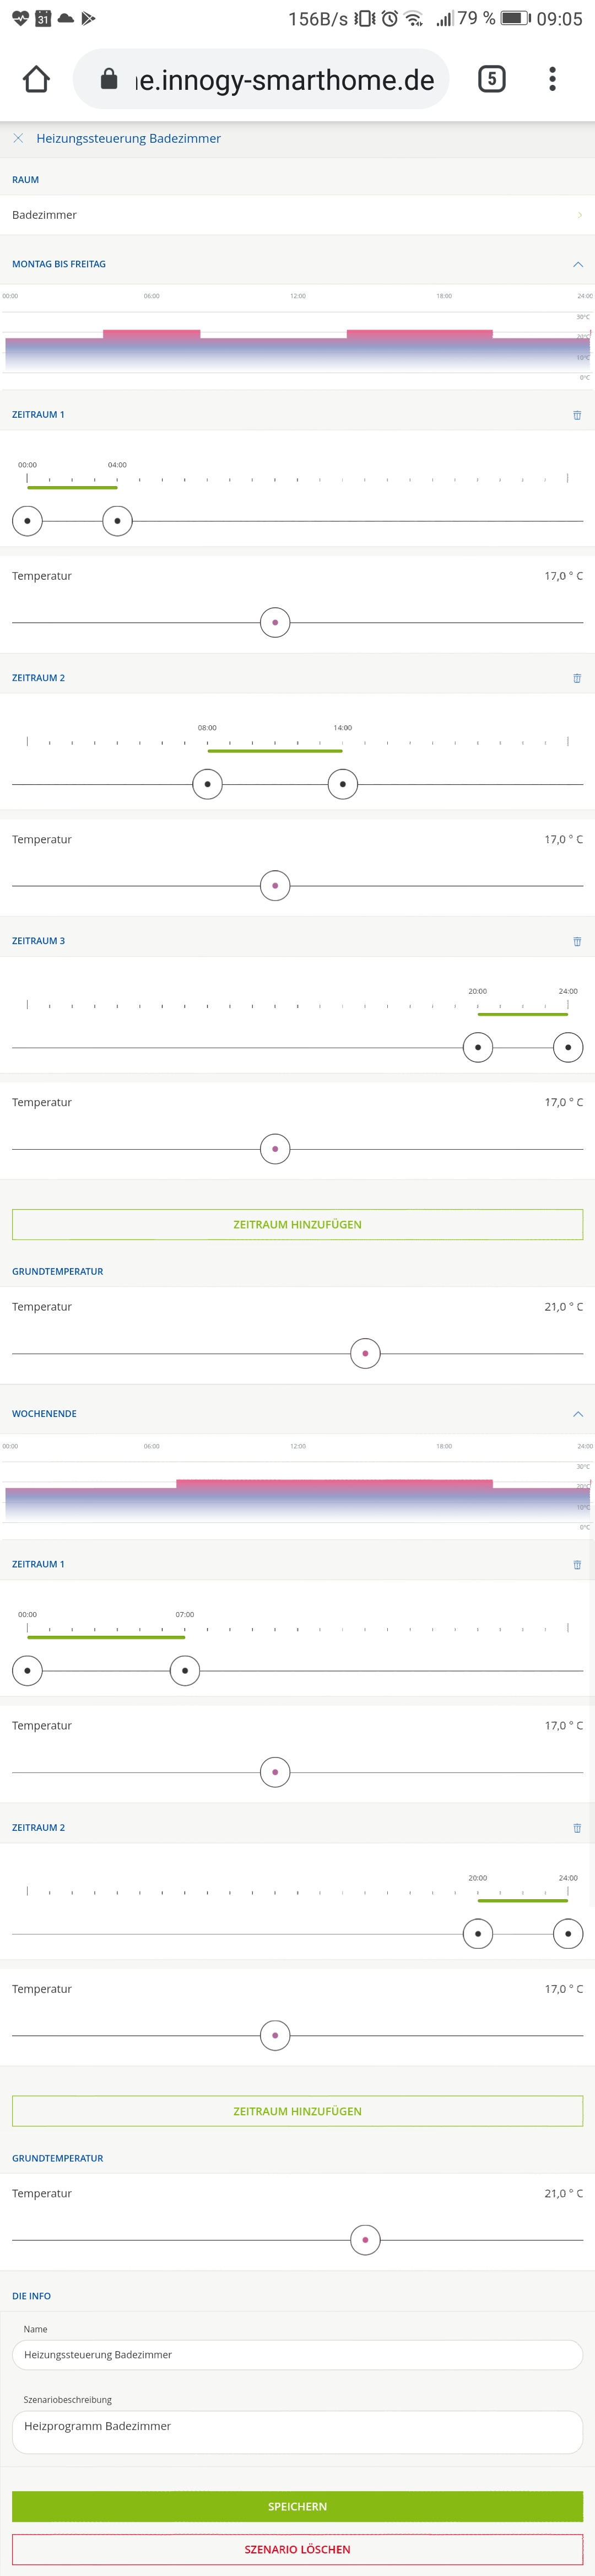Screen dimensions: 595x2576
Task: Click Zeitraum hinzufügen under Wochenende
Action: click(297, 2111)
